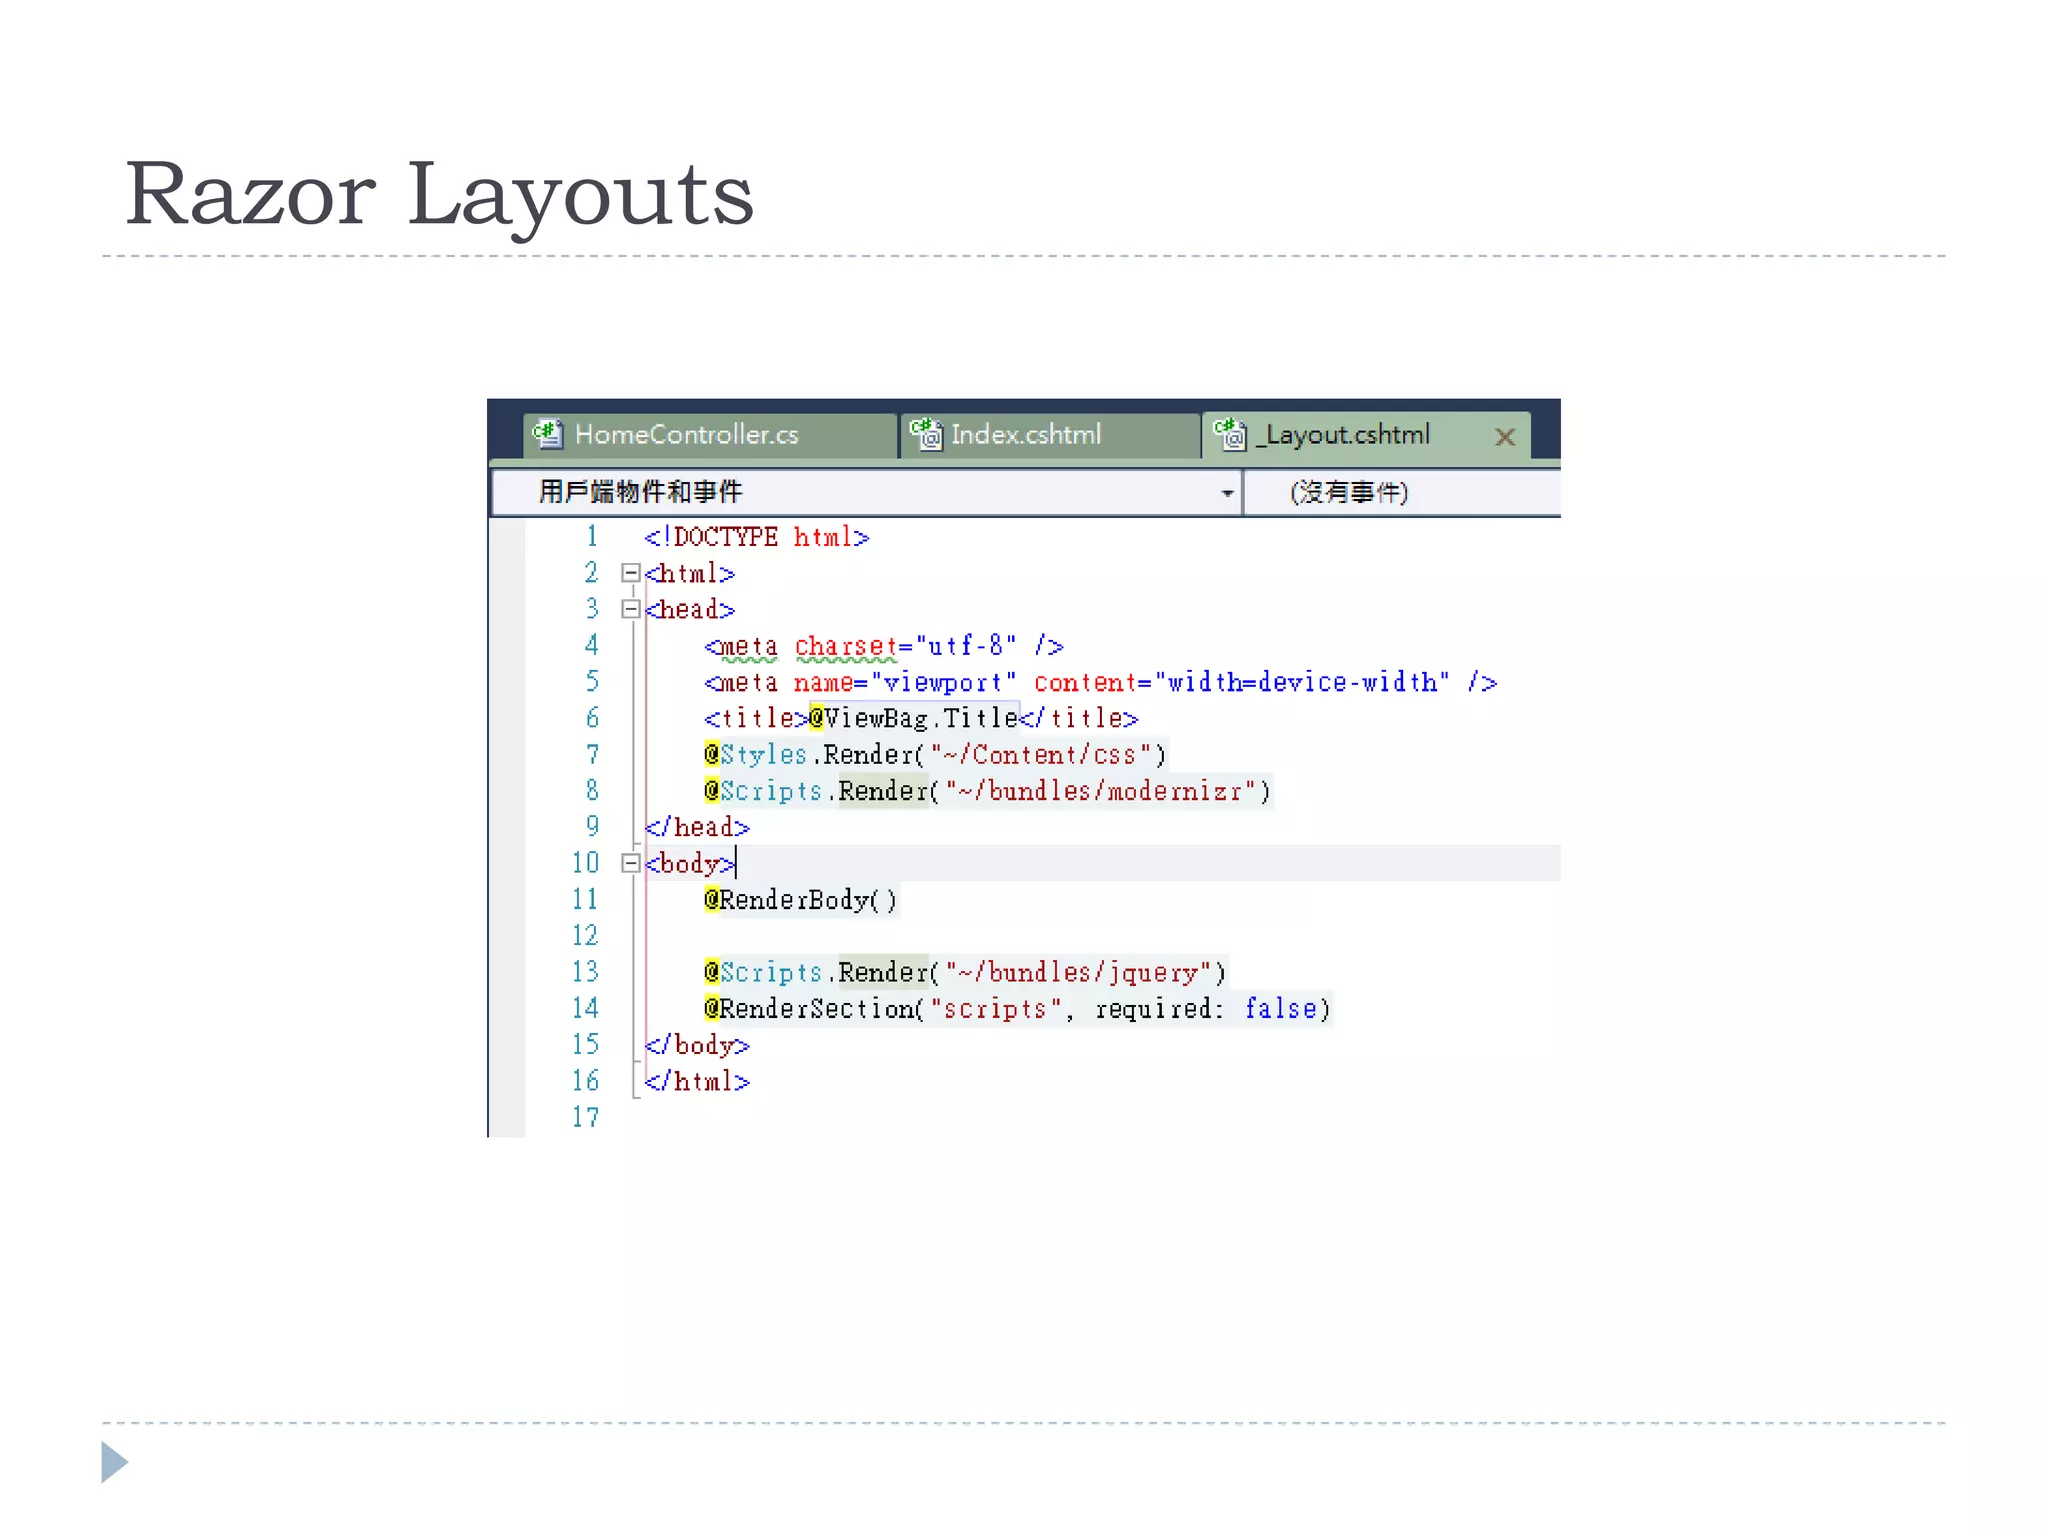The width and height of the screenshot is (2048, 1536).
Task: Click the _Layout.cshtml file icon
Action: coord(1230,434)
